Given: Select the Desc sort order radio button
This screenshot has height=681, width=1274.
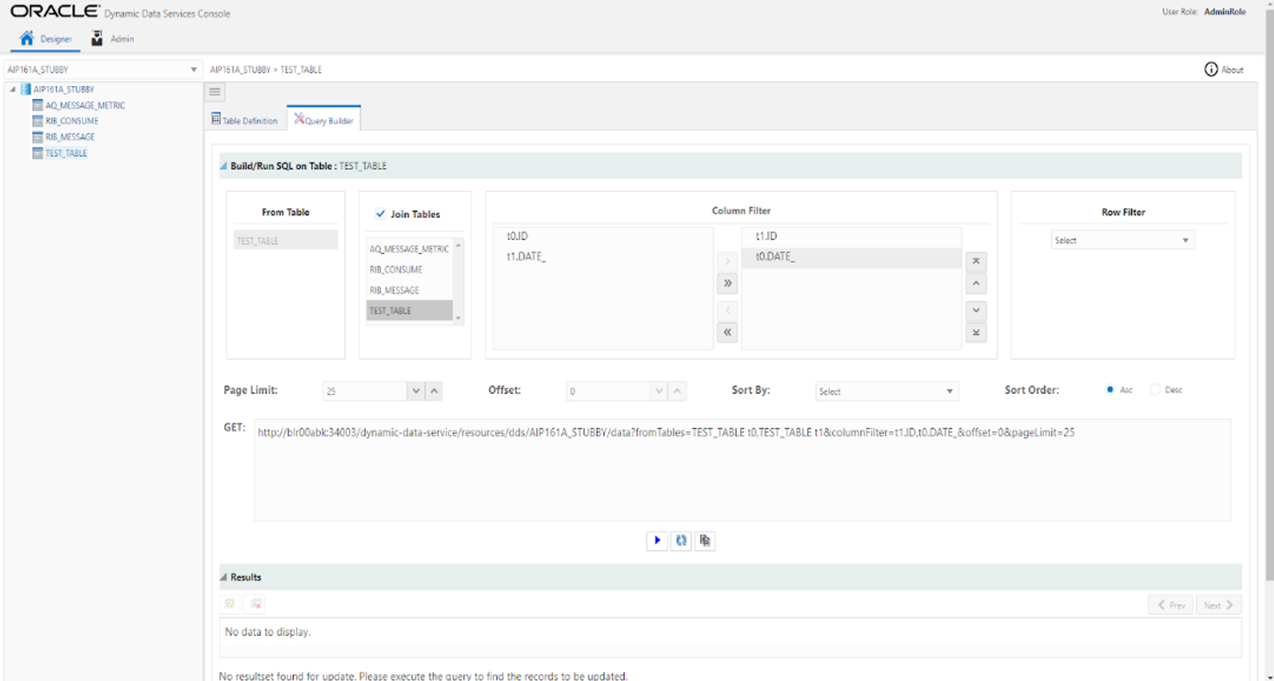Looking at the screenshot, I should point(1154,390).
